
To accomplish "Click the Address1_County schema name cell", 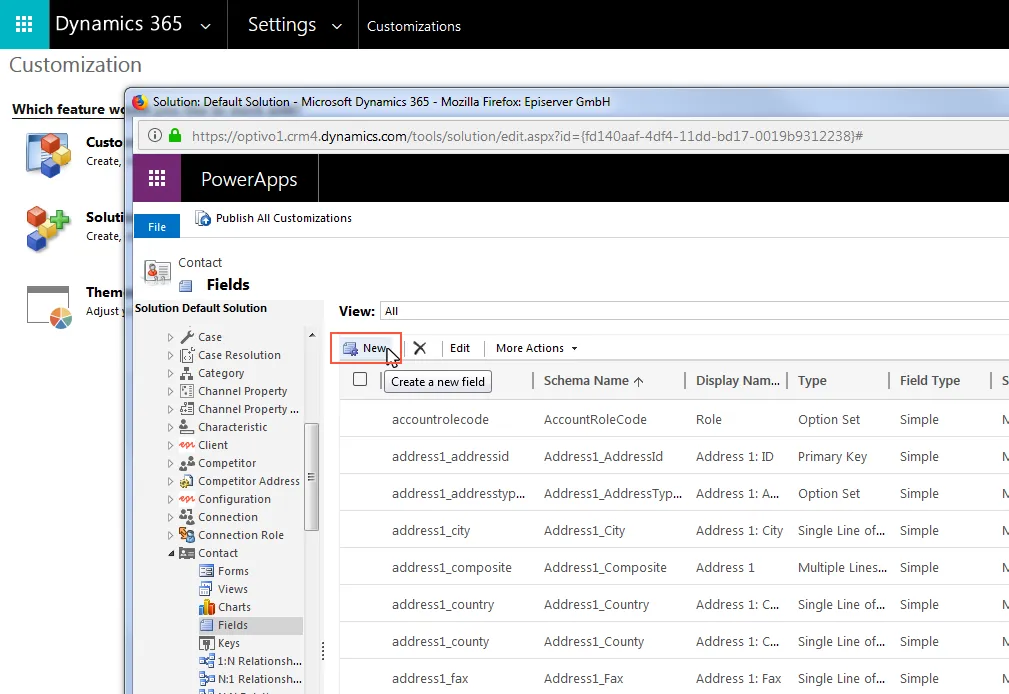I will (x=594, y=641).
